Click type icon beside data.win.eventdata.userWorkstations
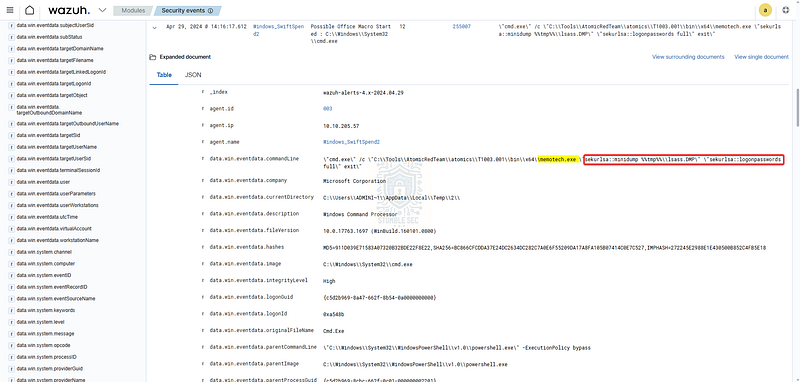800x382 pixels. pos(12,205)
